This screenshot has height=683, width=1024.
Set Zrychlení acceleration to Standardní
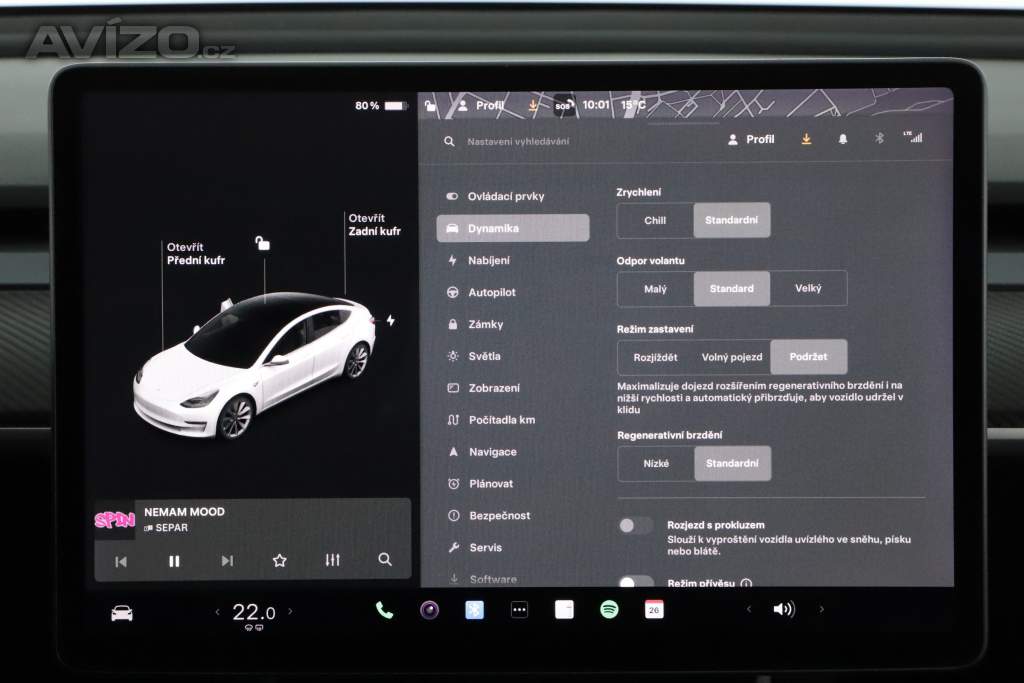(731, 221)
